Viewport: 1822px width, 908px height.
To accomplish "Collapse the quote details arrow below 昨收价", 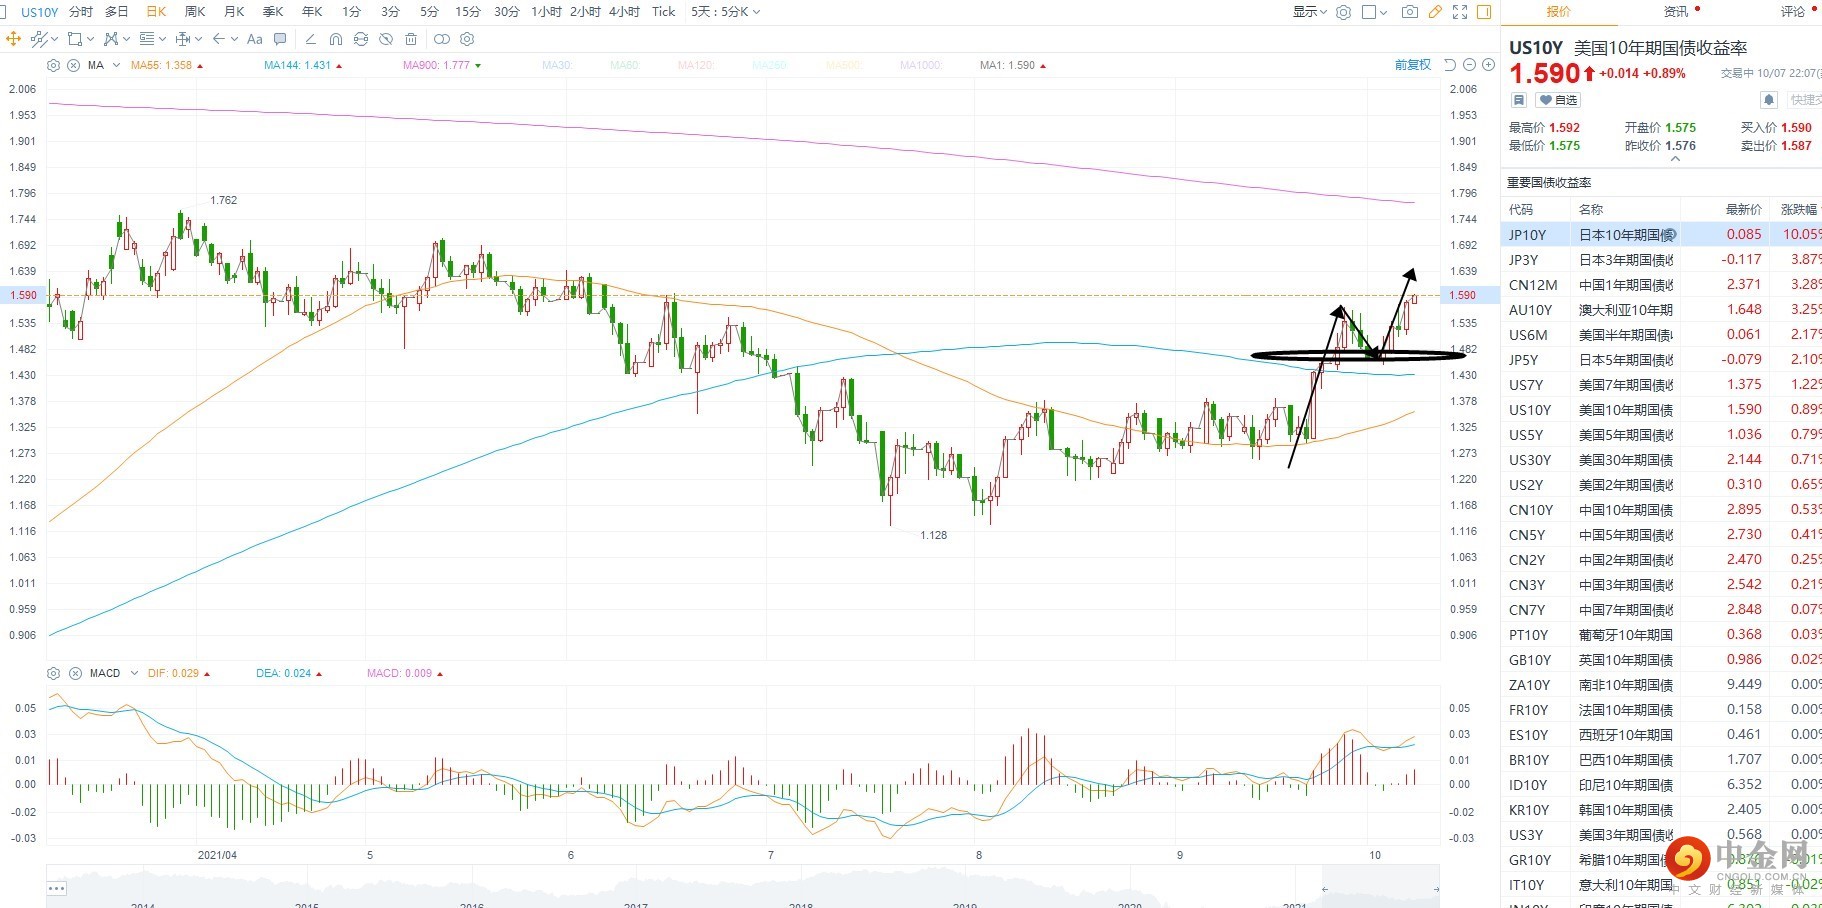I will [x=1675, y=158].
